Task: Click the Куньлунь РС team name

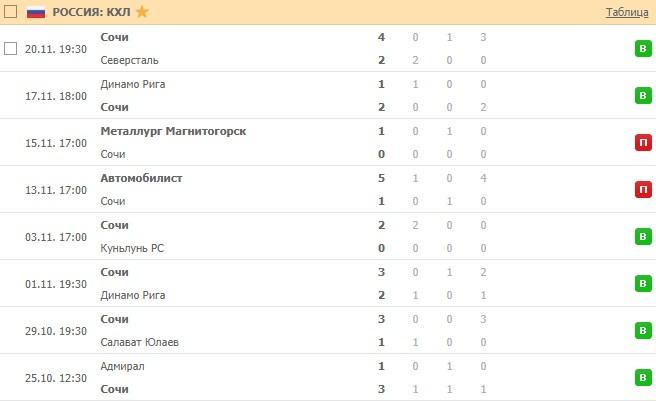Action: point(131,248)
